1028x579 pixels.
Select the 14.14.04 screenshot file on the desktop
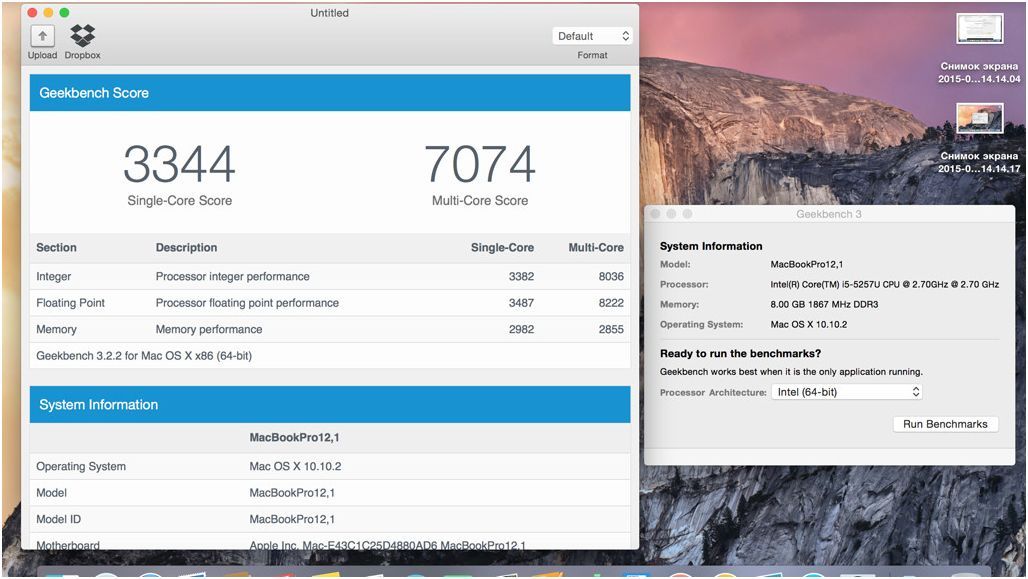click(979, 29)
